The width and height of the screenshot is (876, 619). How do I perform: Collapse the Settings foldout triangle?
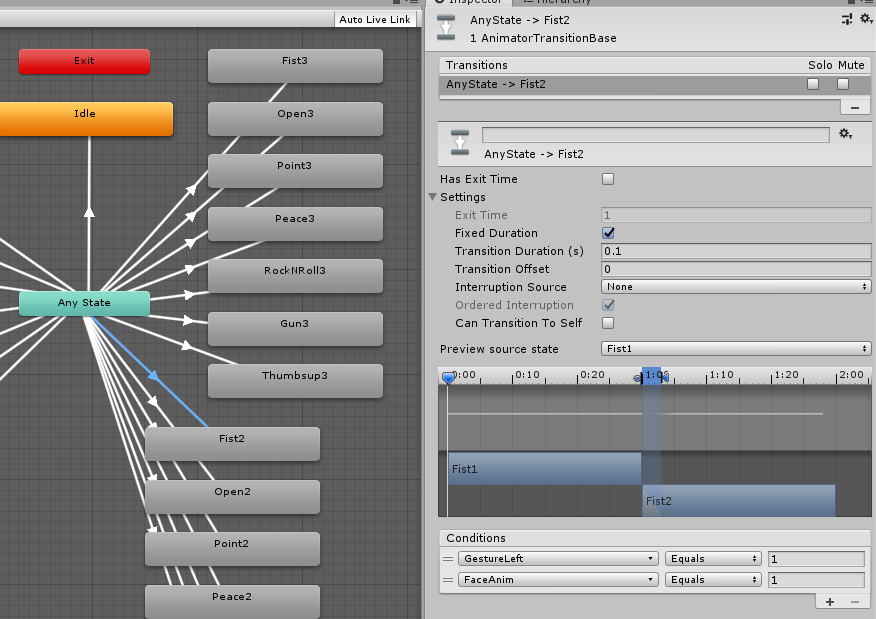433,197
